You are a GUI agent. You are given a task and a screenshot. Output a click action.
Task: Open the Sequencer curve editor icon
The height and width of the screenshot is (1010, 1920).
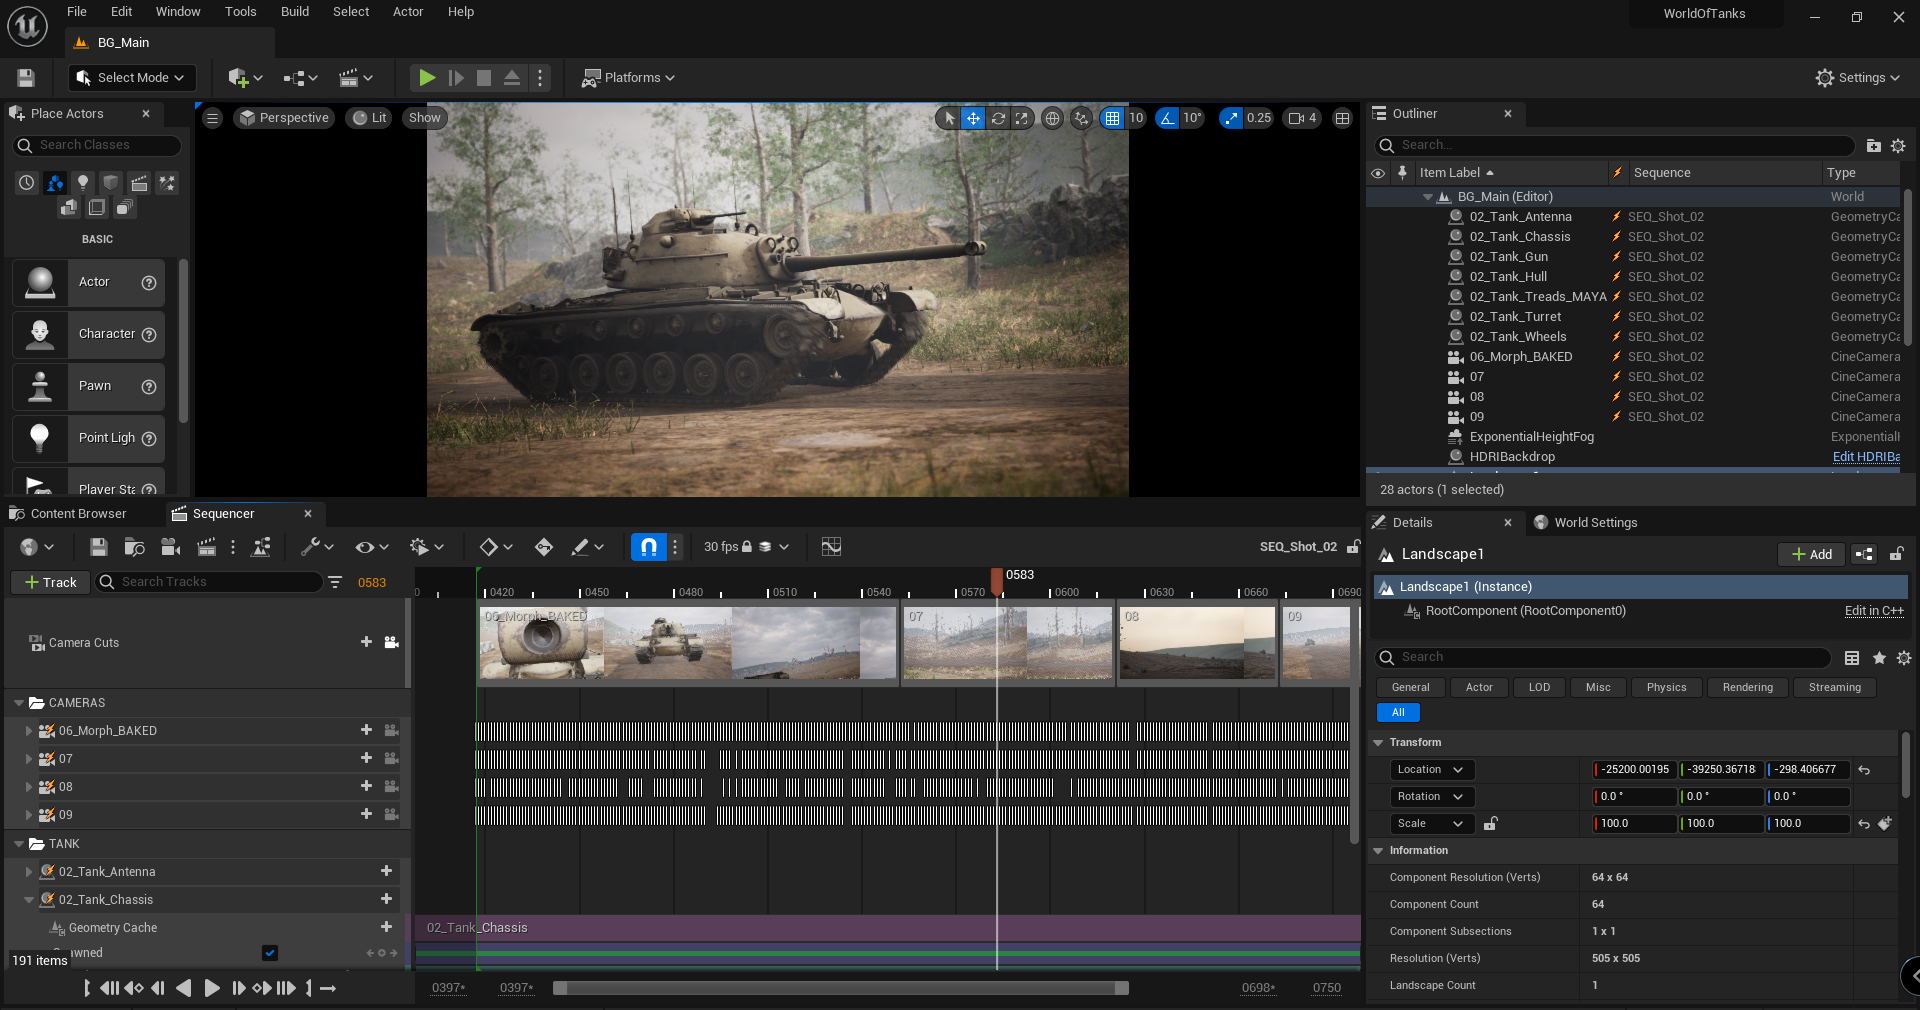[831, 547]
